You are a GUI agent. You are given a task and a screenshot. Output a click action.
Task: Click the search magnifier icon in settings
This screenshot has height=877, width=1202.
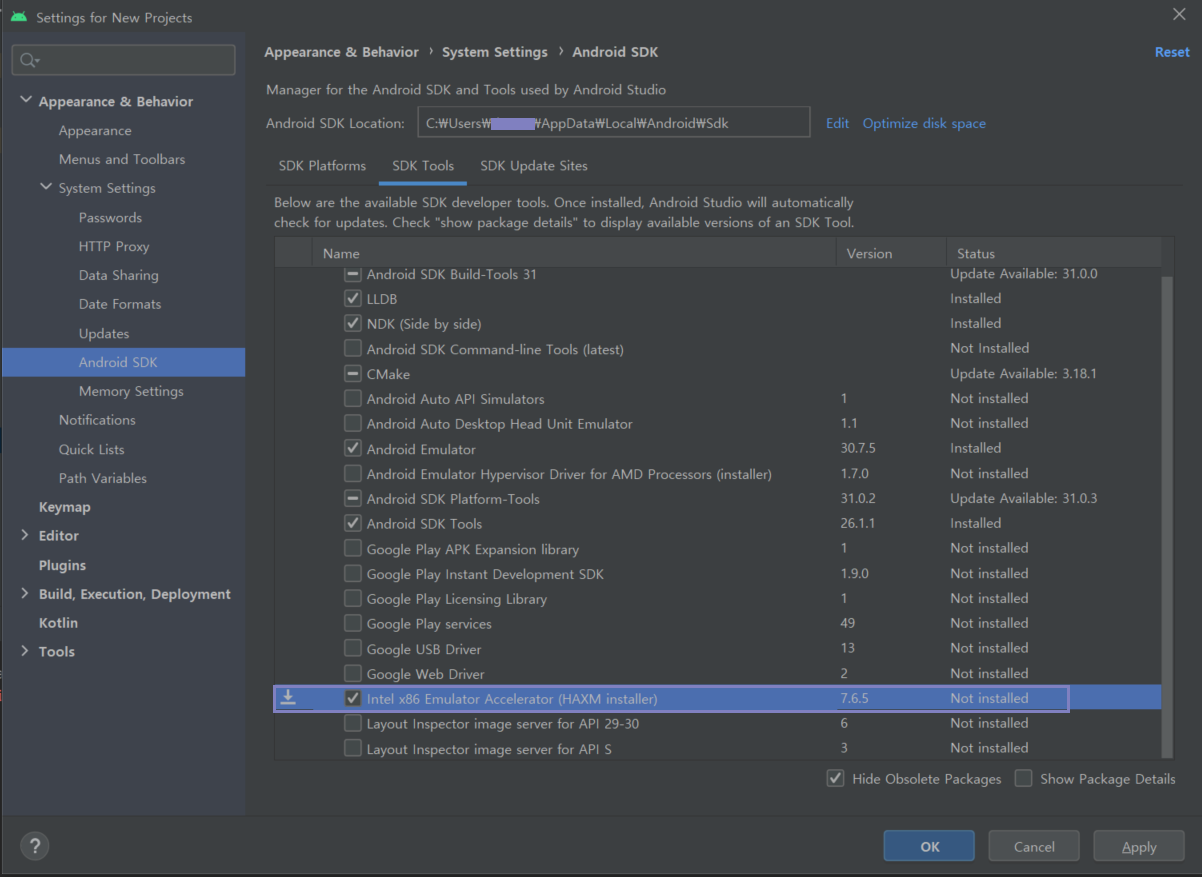[29, 60]
